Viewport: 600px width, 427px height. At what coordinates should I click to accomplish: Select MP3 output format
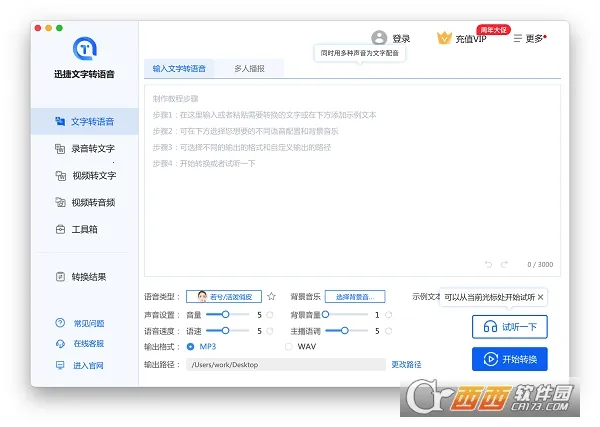click(x=191, y=346)
